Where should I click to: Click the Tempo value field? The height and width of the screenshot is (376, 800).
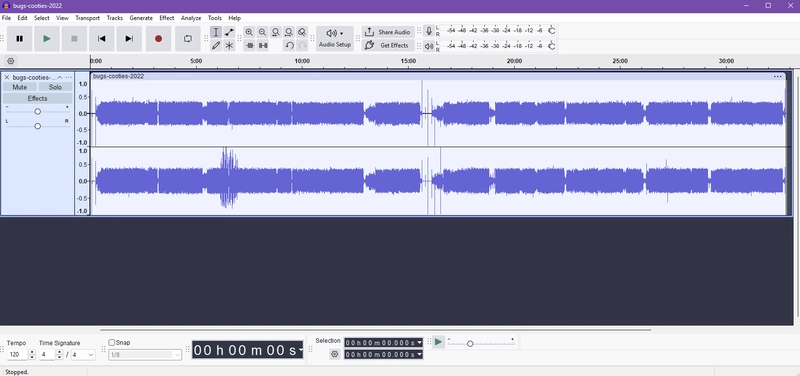(17, 354)
